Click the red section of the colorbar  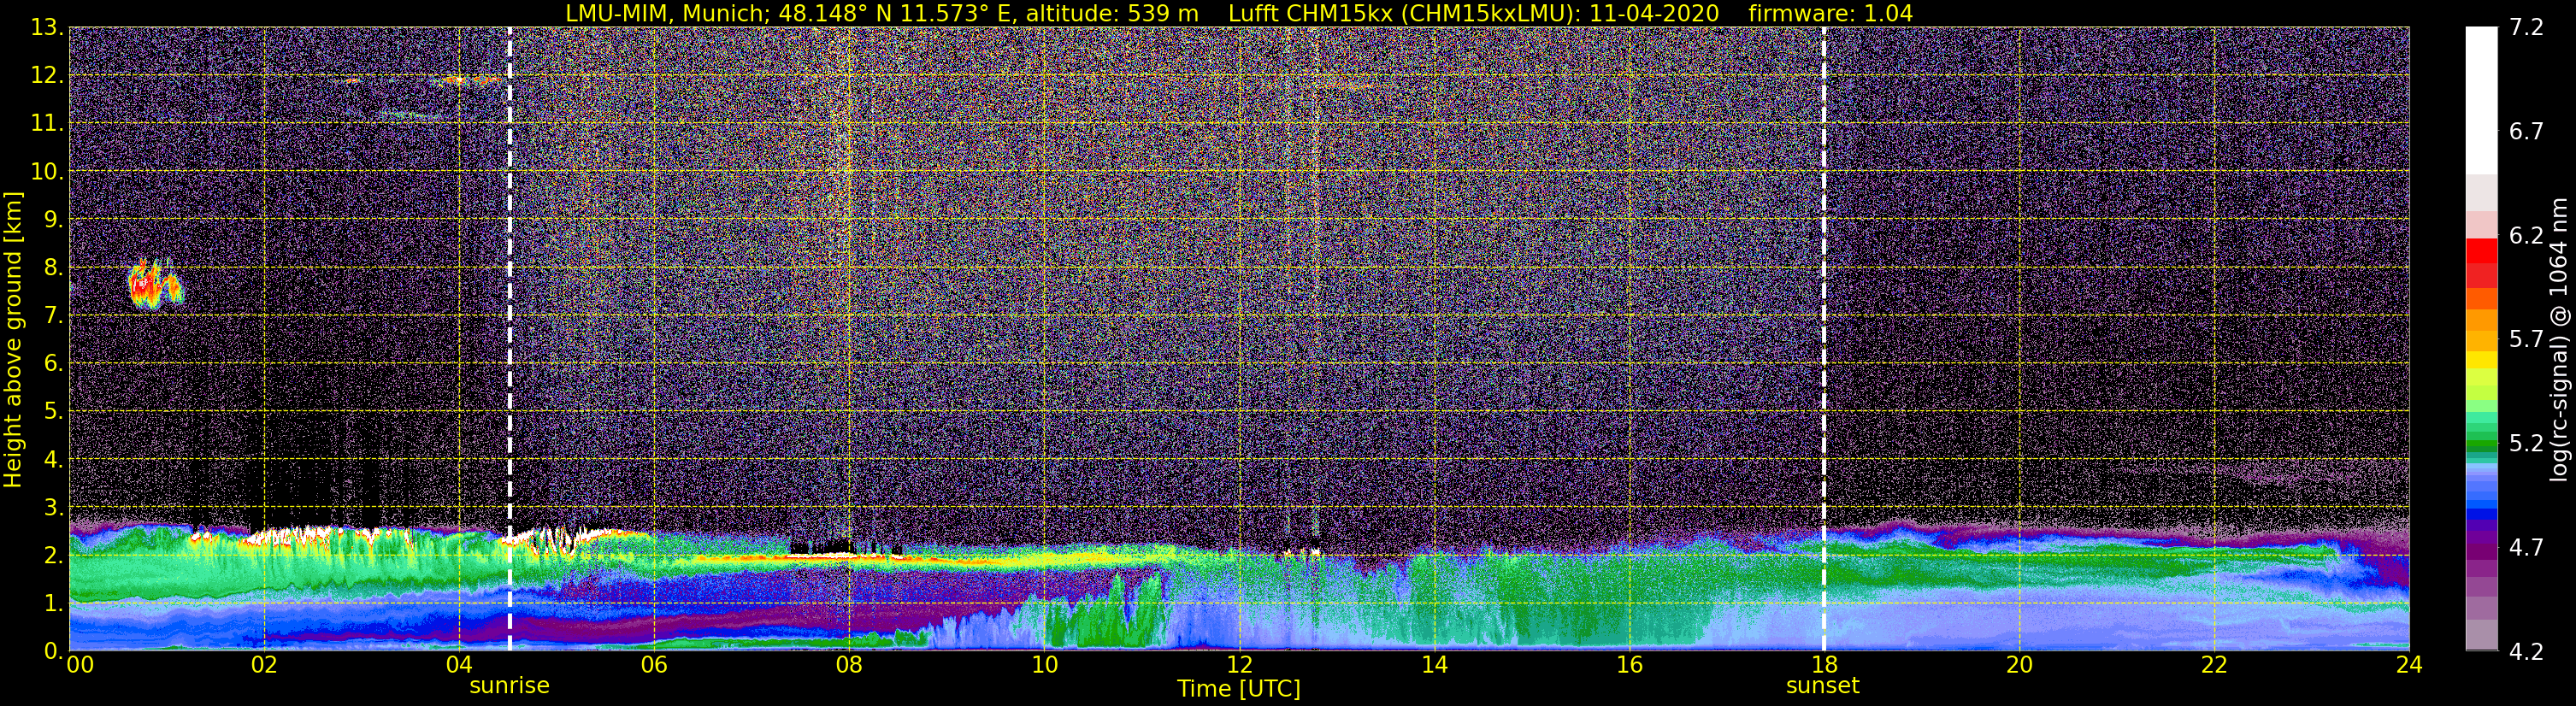pos(2481,263)
